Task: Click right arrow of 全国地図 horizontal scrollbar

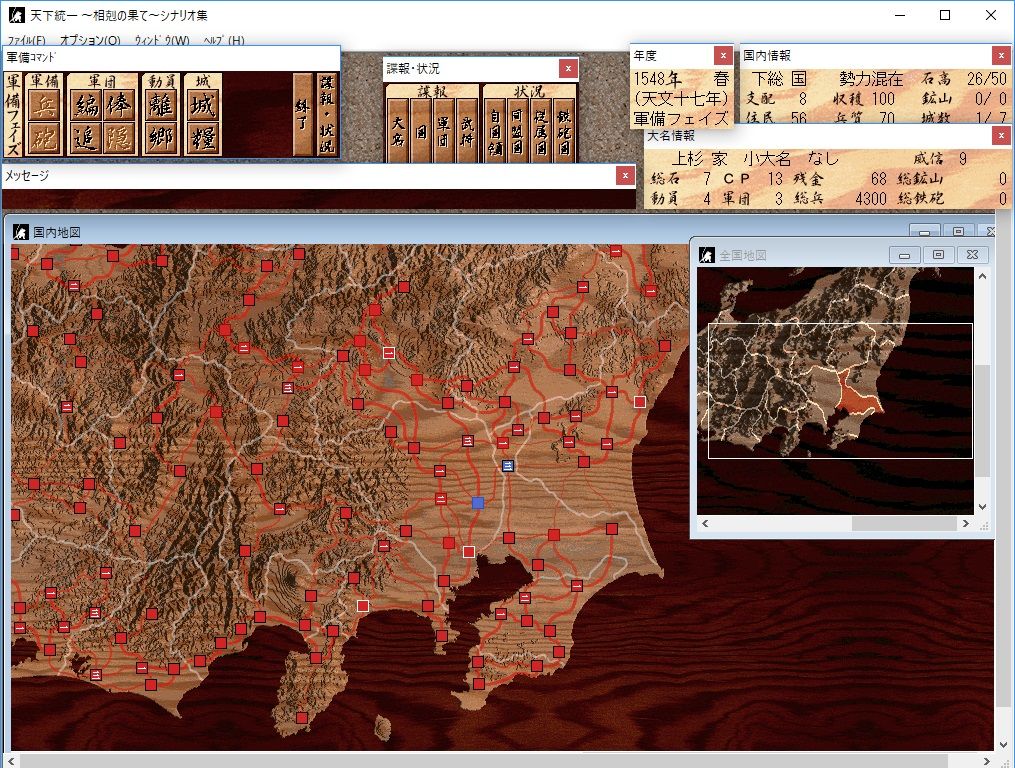Action: click(966, 523)
